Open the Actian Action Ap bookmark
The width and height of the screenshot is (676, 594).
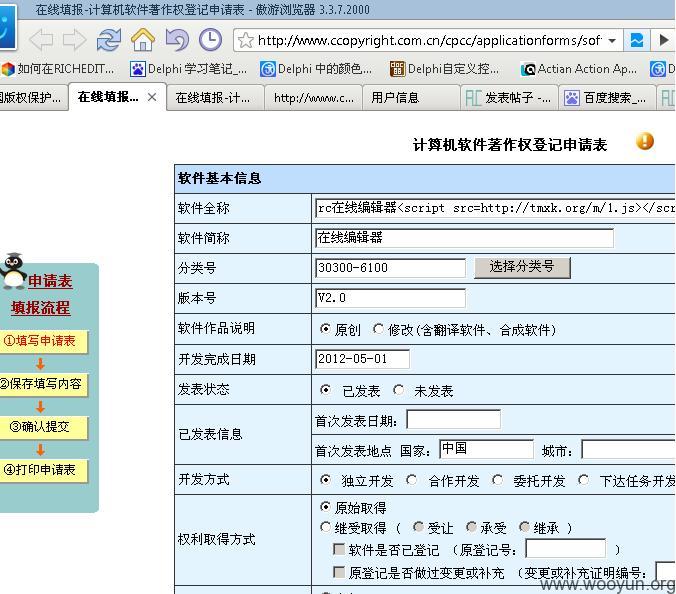click(579, 69)
